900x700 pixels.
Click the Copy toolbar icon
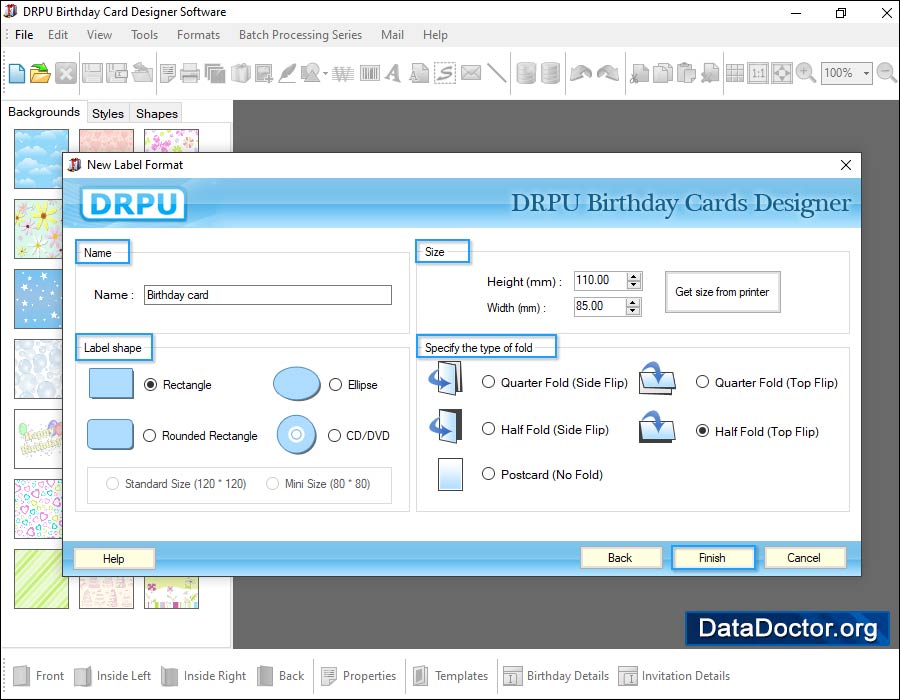click(x=663, y=73)
